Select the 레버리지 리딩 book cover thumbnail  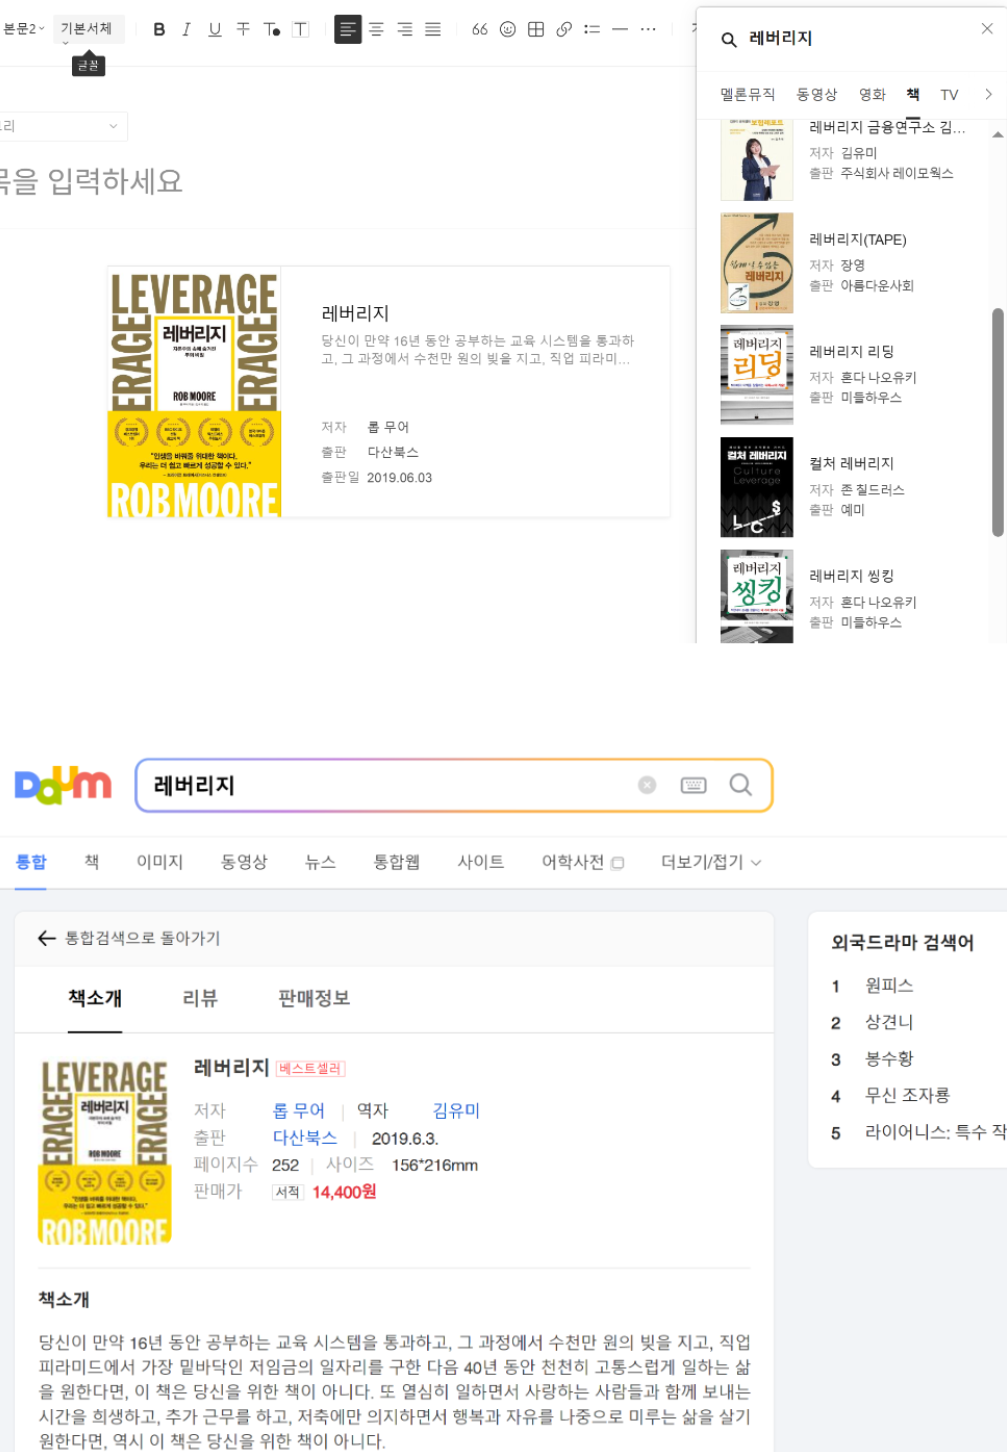[x=756, y=374]
